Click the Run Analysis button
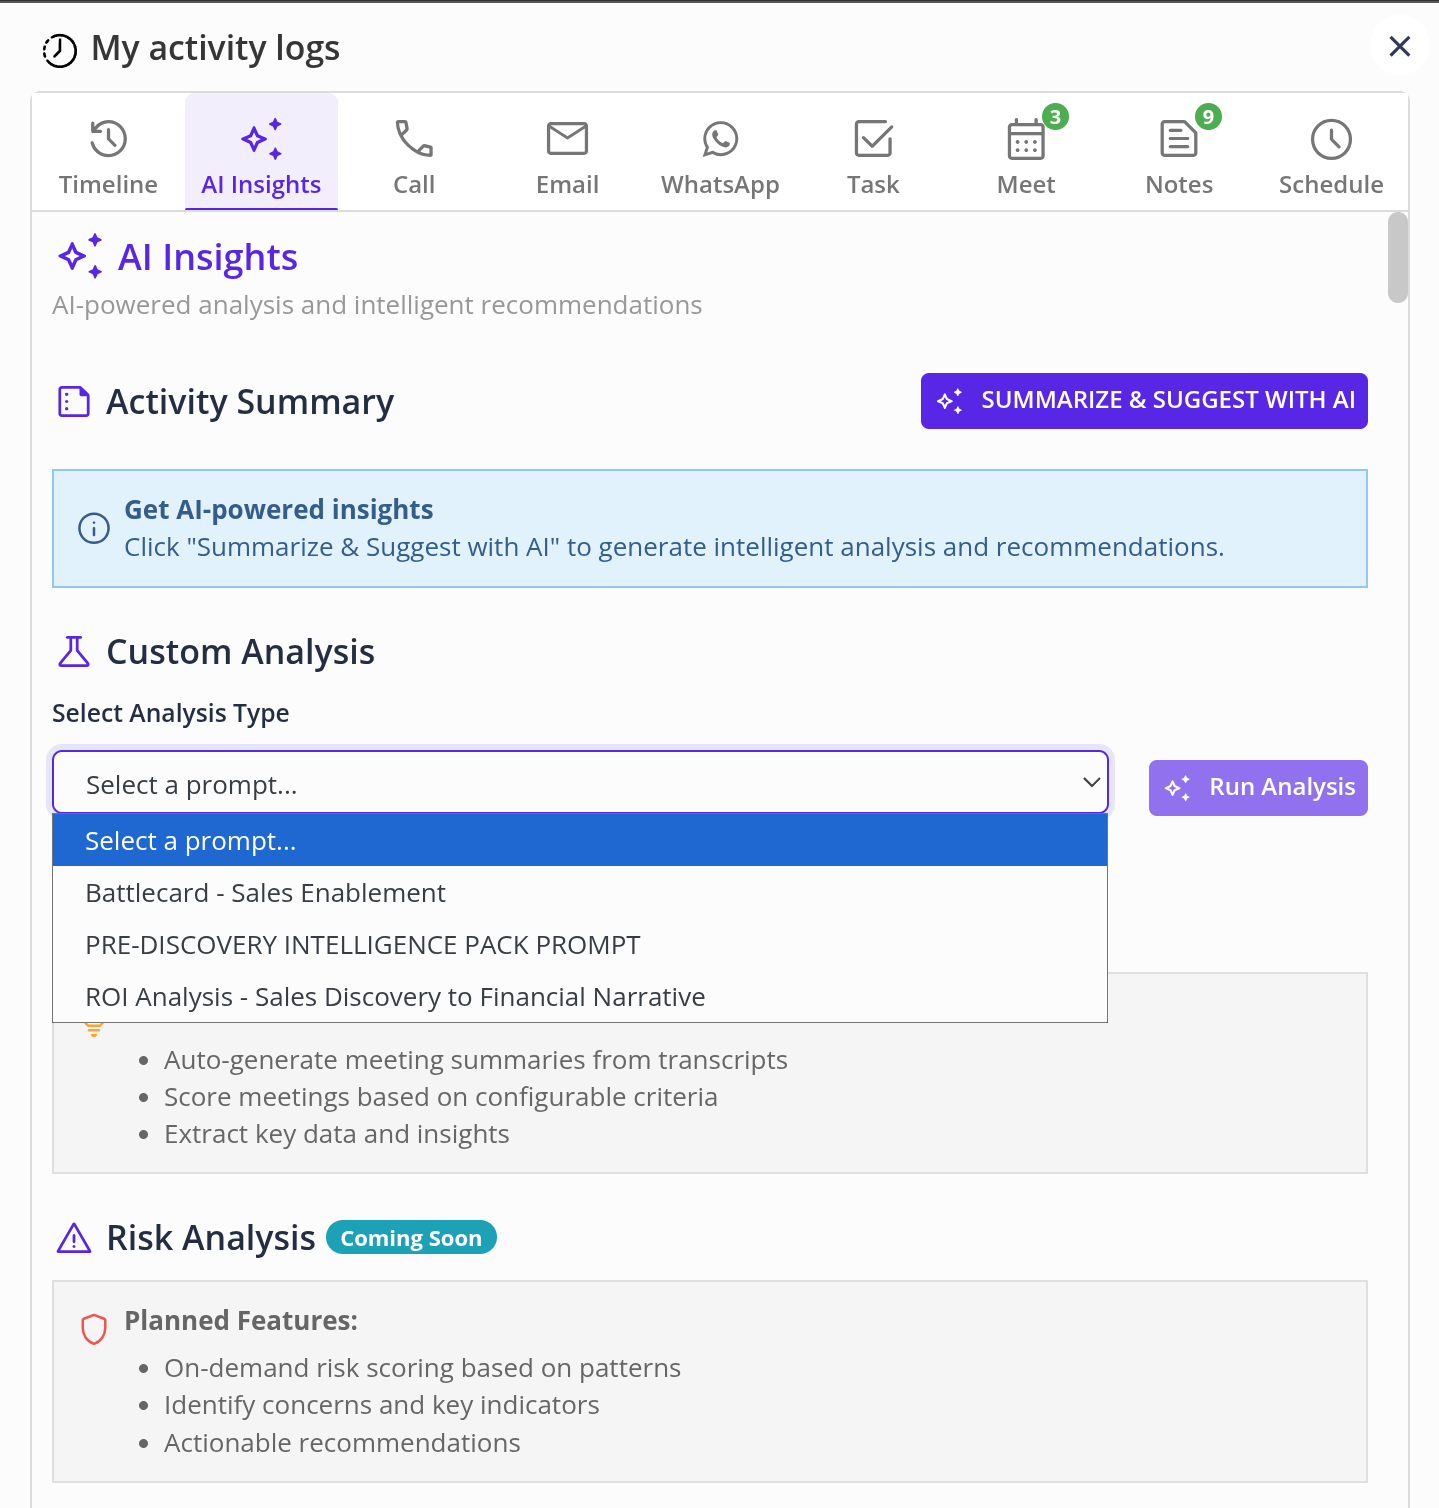This screenshot has width=1439, height=1508. pos(1257,788)
